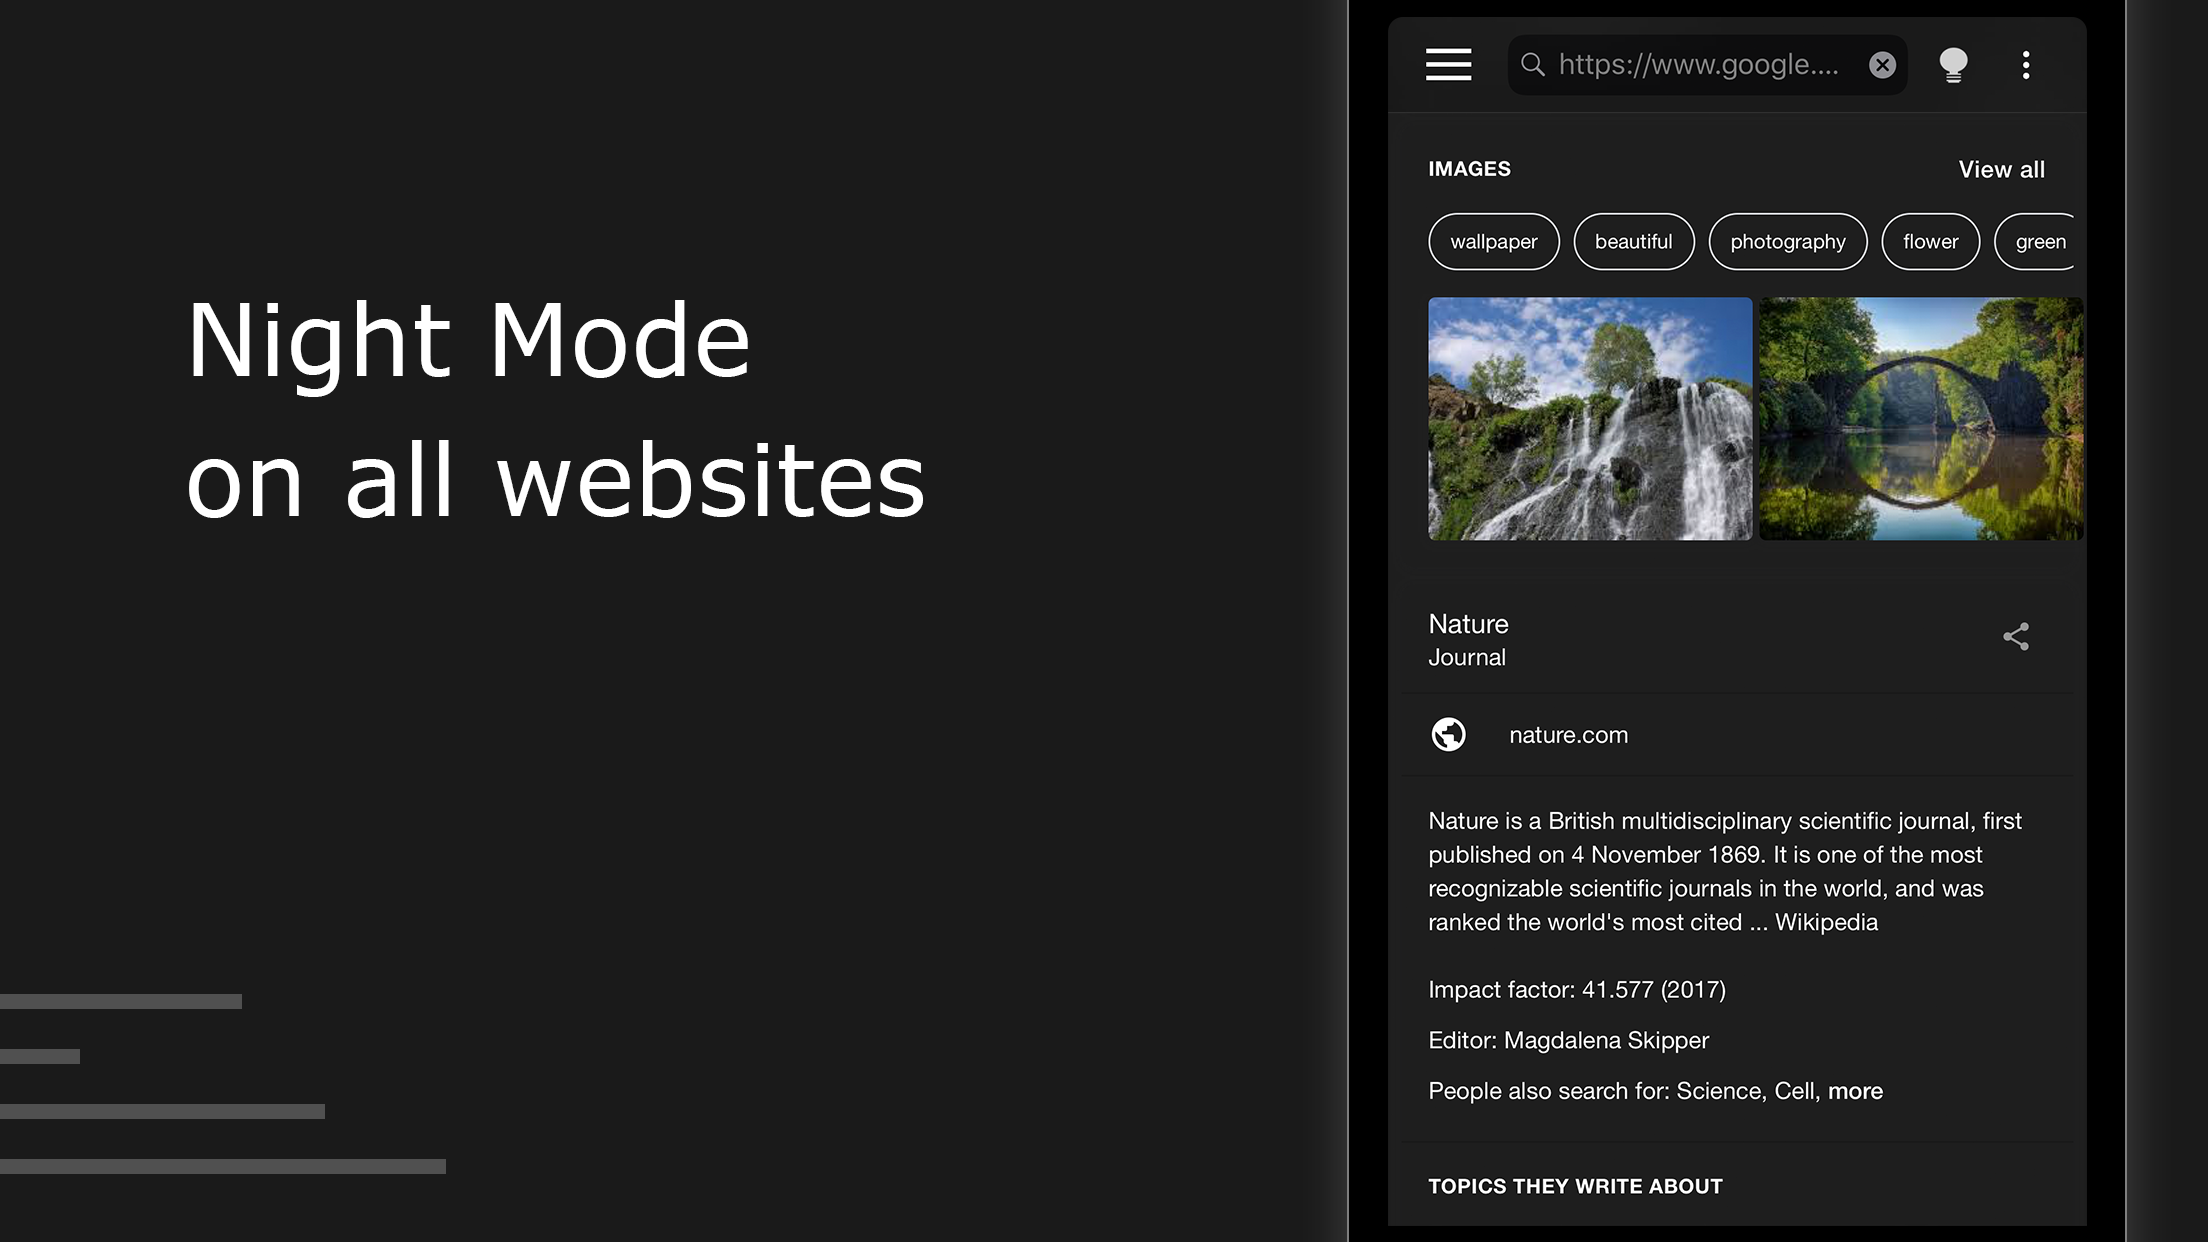
Task: Open the waterfall image thumbnail
Action: coord(1590,419)
